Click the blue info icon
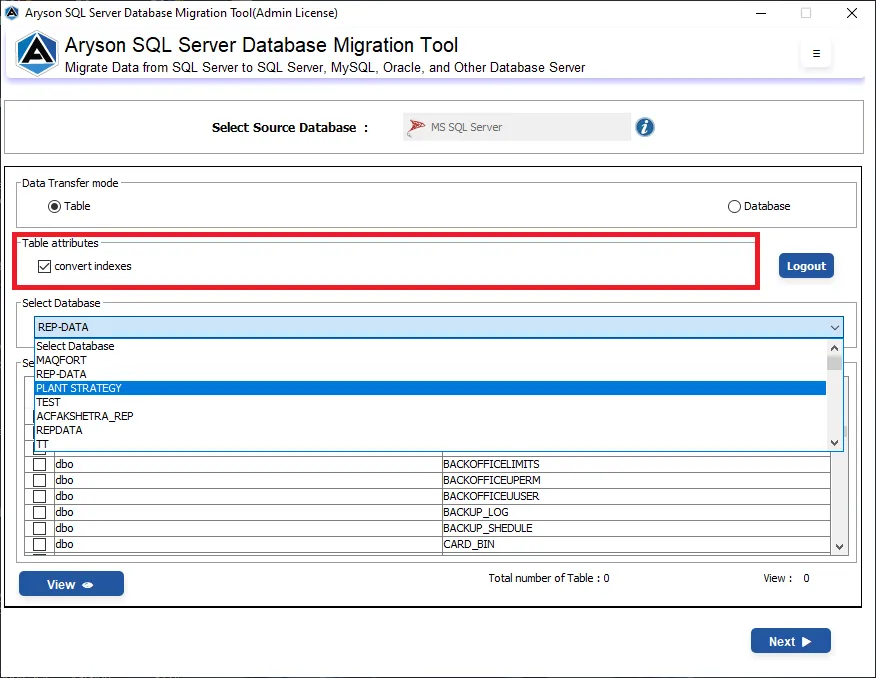This screenshot has width=876, height=678. click(x=644, y=127)
